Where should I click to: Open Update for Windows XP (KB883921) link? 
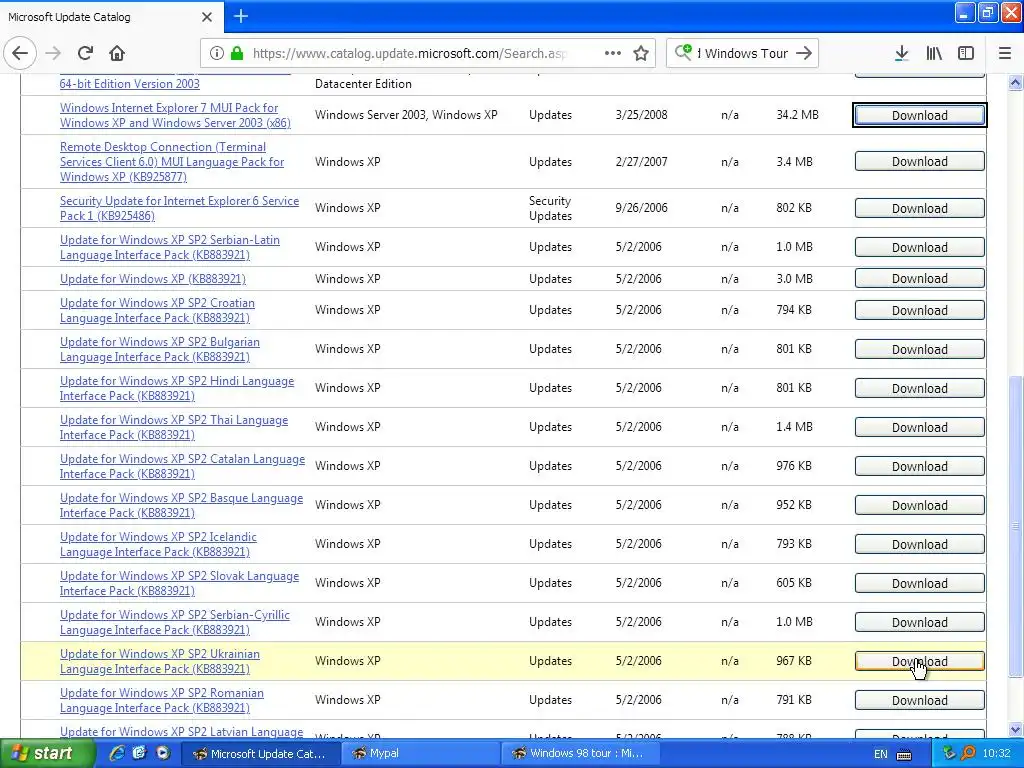[153, 279]
